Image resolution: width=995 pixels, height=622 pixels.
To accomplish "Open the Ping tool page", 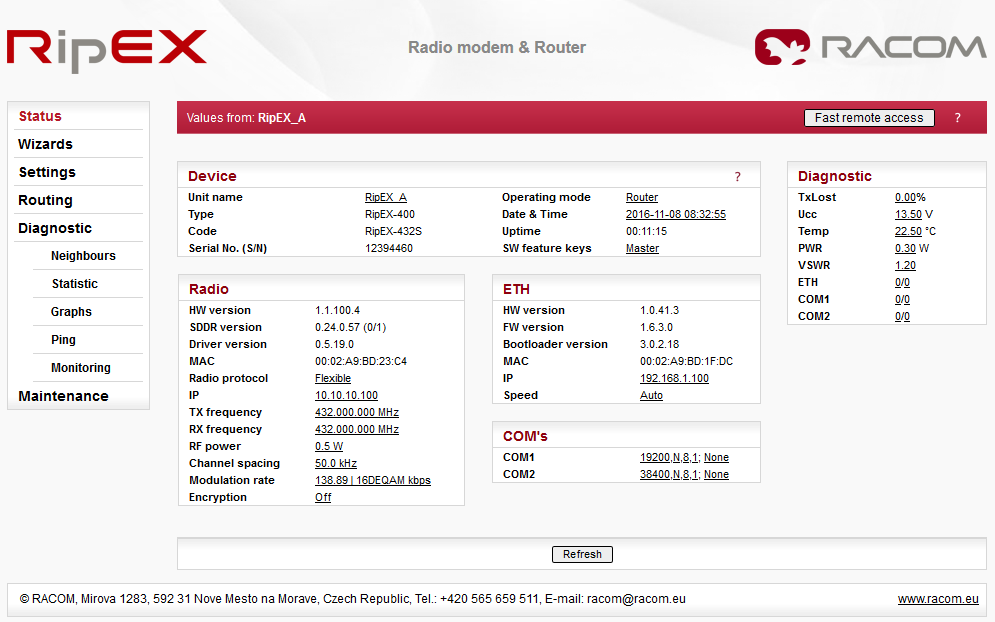I will tap(63, 340).
